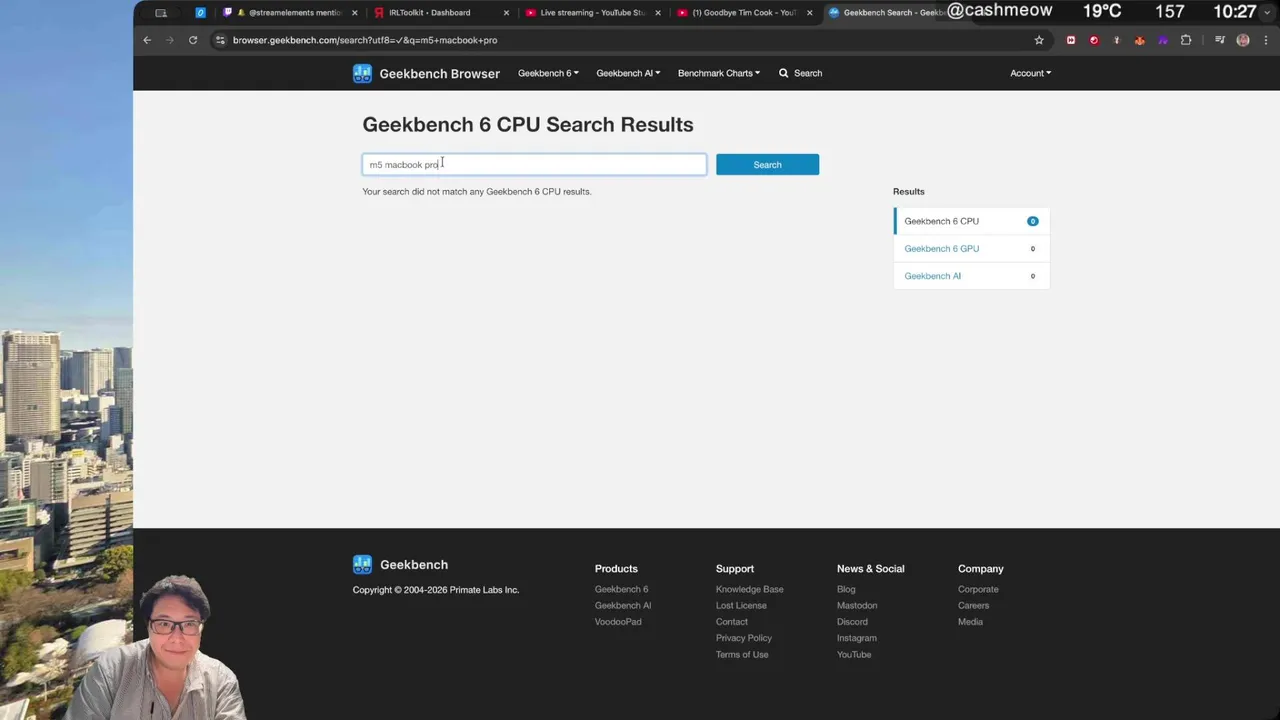Close the Goodbye Tim Cook tab

(810, 13)
